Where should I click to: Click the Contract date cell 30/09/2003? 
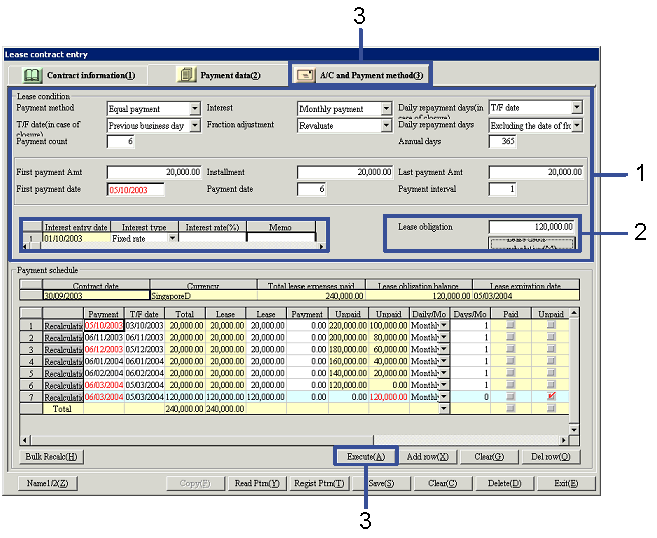[x=96, y=295]
